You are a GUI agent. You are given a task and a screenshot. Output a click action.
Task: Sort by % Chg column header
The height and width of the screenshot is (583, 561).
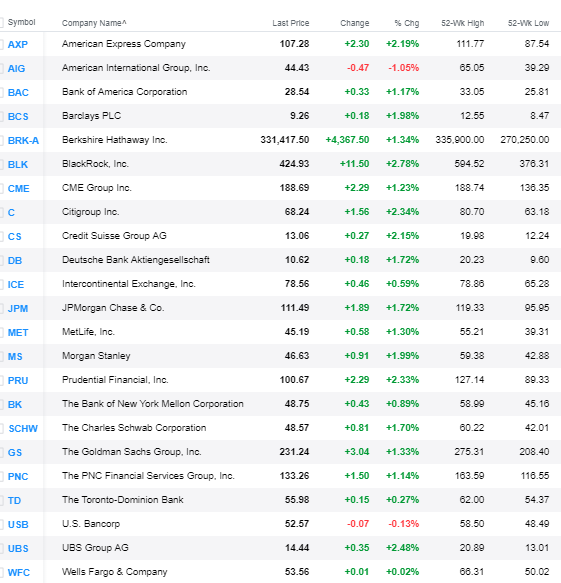tap(407, 23)
